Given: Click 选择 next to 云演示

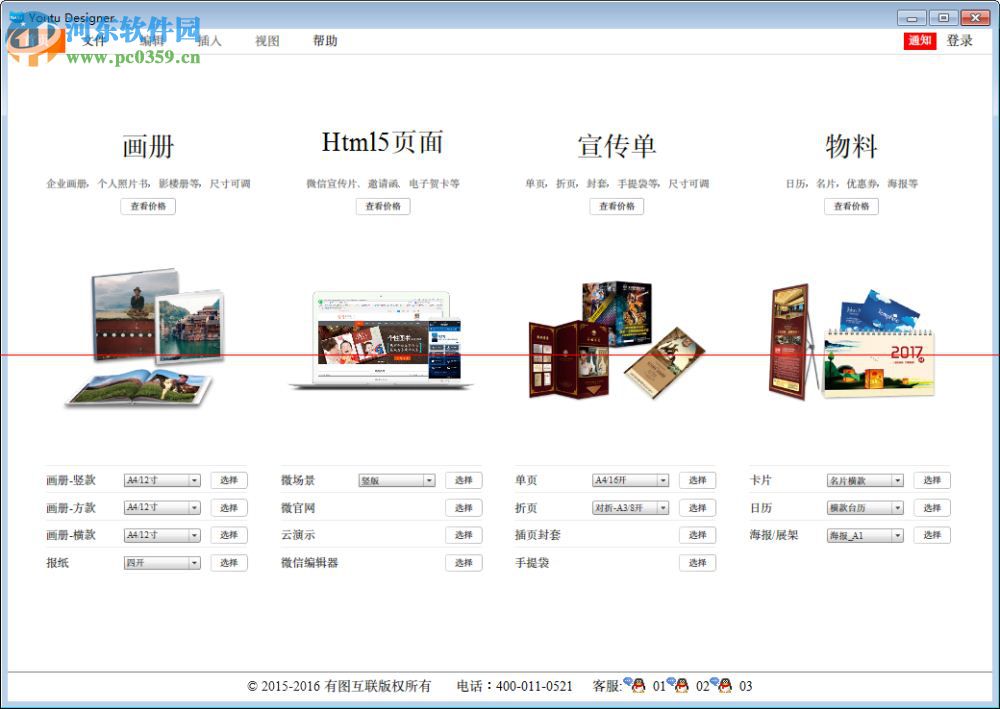Looking at the screenshot, I should click(464, 535).
